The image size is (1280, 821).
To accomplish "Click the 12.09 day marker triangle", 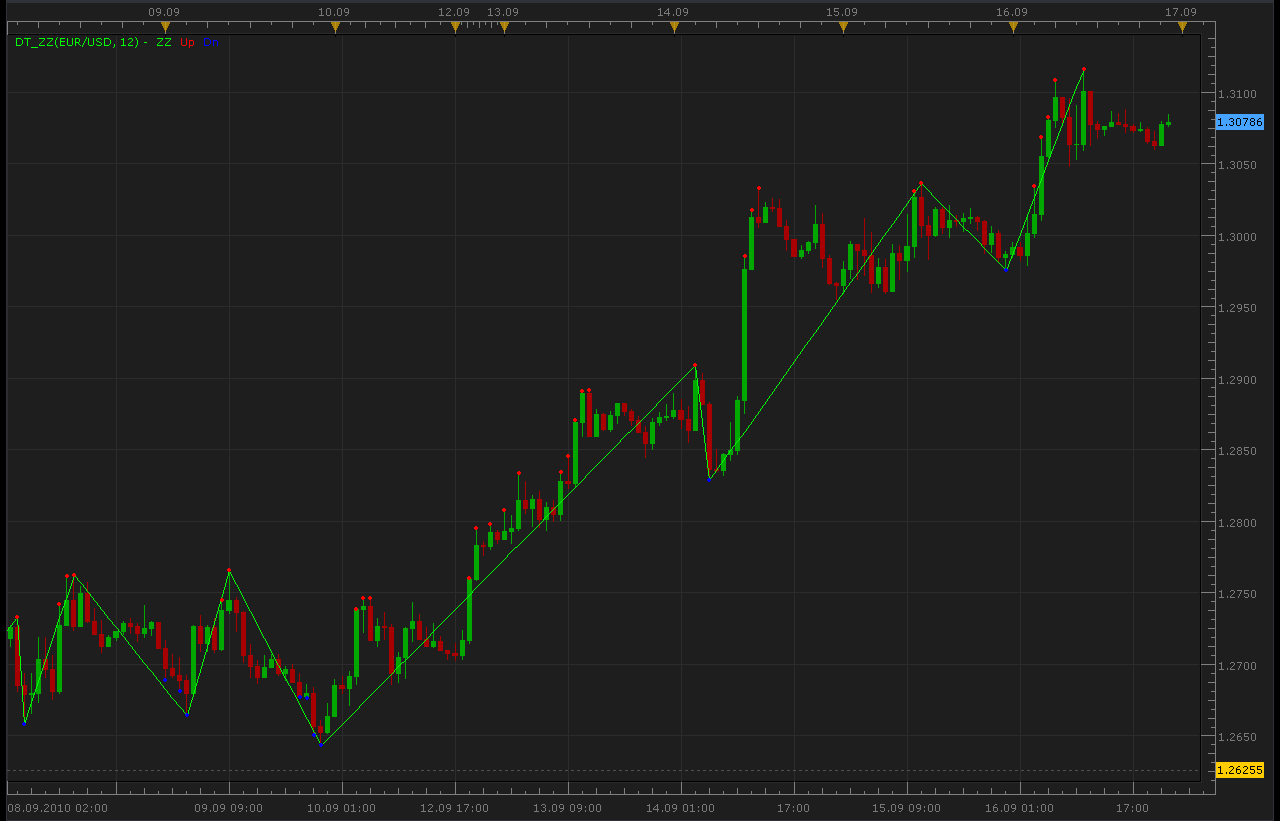I will (455, 28).
